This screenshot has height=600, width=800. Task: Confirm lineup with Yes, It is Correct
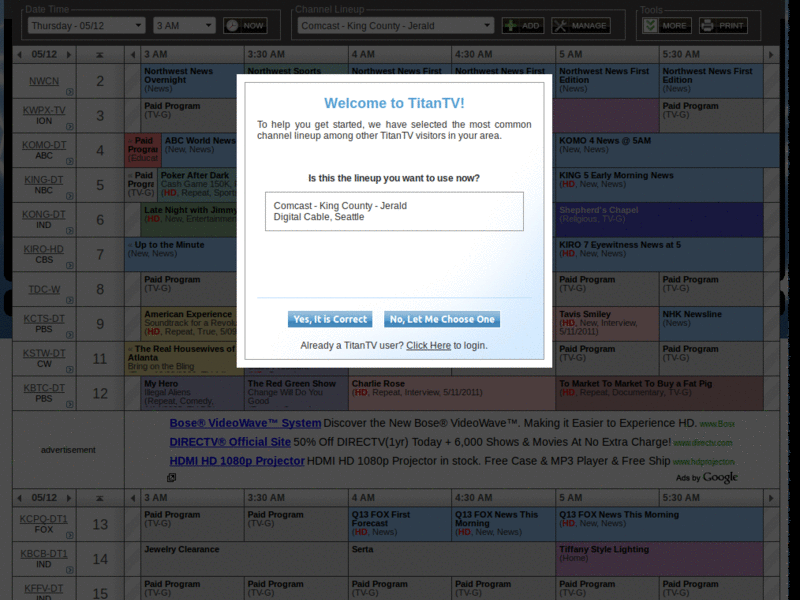click(x=330, y=319)
